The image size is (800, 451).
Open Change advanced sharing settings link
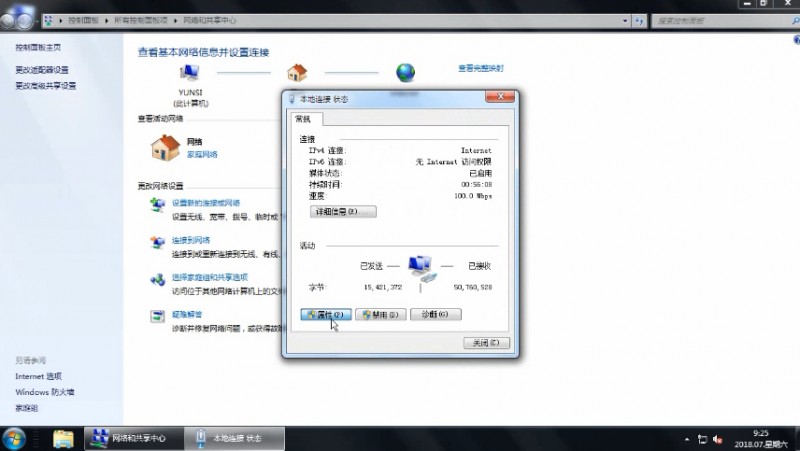click(x=45, y=86)
